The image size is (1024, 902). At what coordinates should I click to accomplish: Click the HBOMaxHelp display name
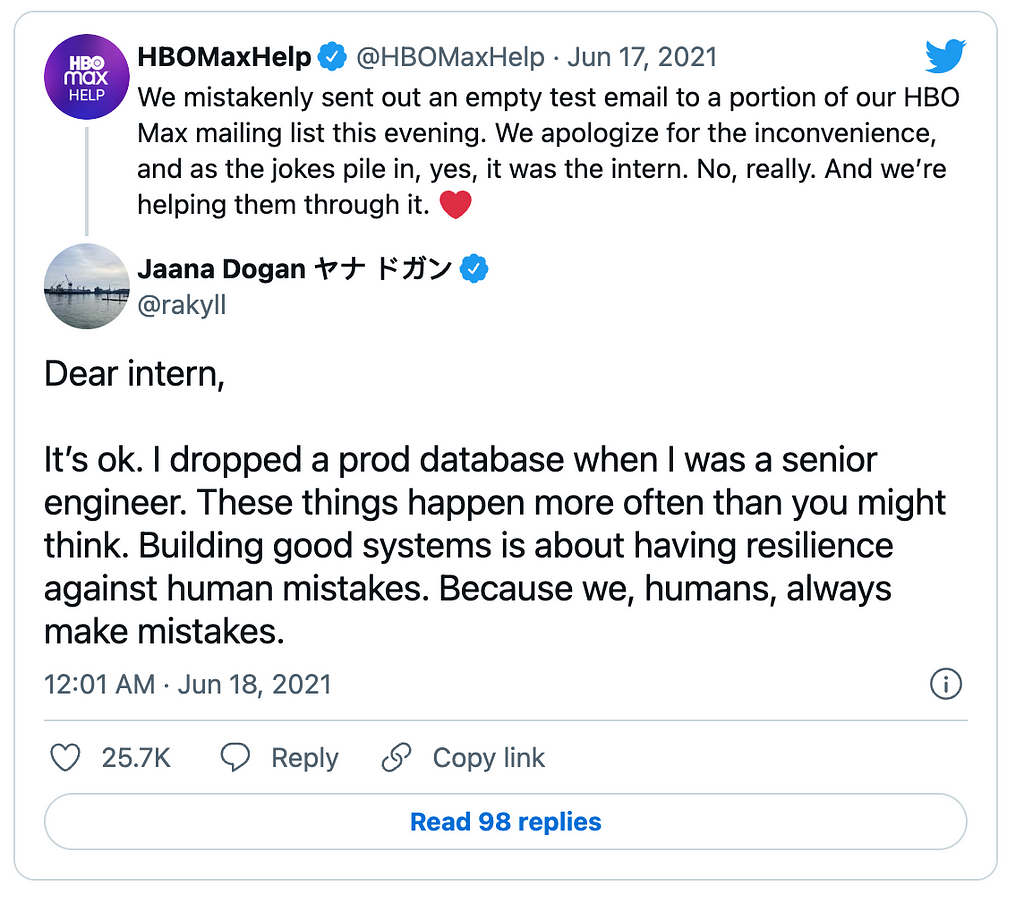(x=224, y=57)
